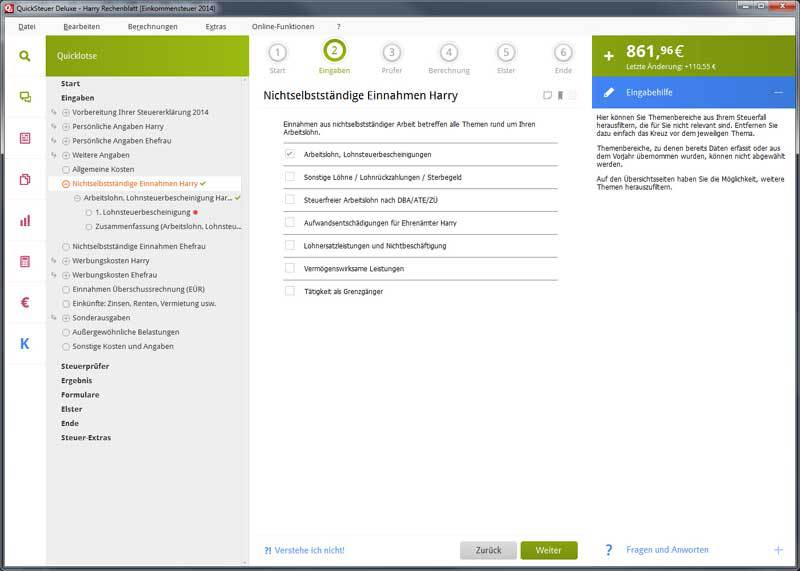The image size is (800, 571).
Task: Open the pink form sheet sidebar icon
Action: [x=24, y=138]
